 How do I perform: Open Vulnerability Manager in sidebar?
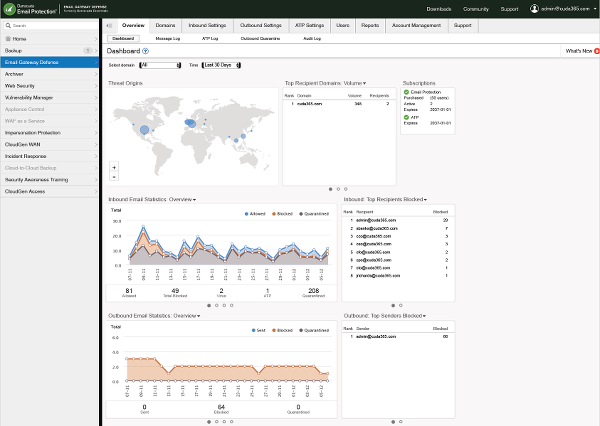tap(49, 98)
